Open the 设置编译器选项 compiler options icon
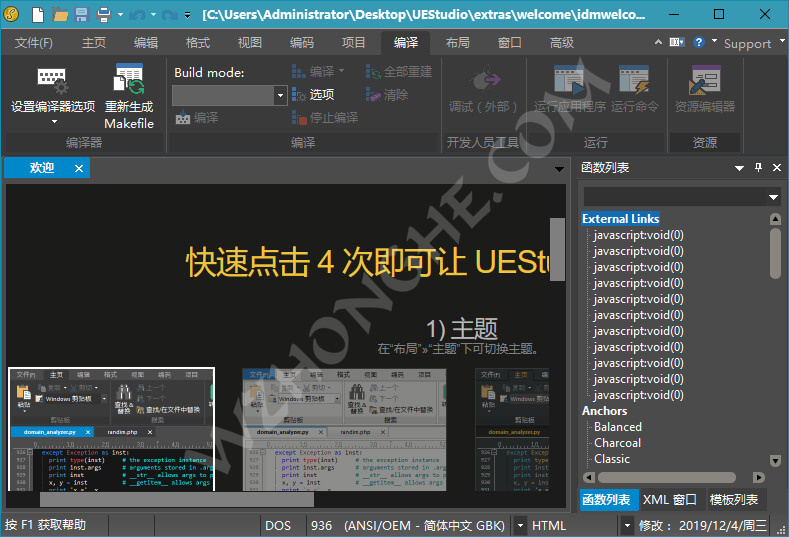The image size is (789, 537). (53, 81)
